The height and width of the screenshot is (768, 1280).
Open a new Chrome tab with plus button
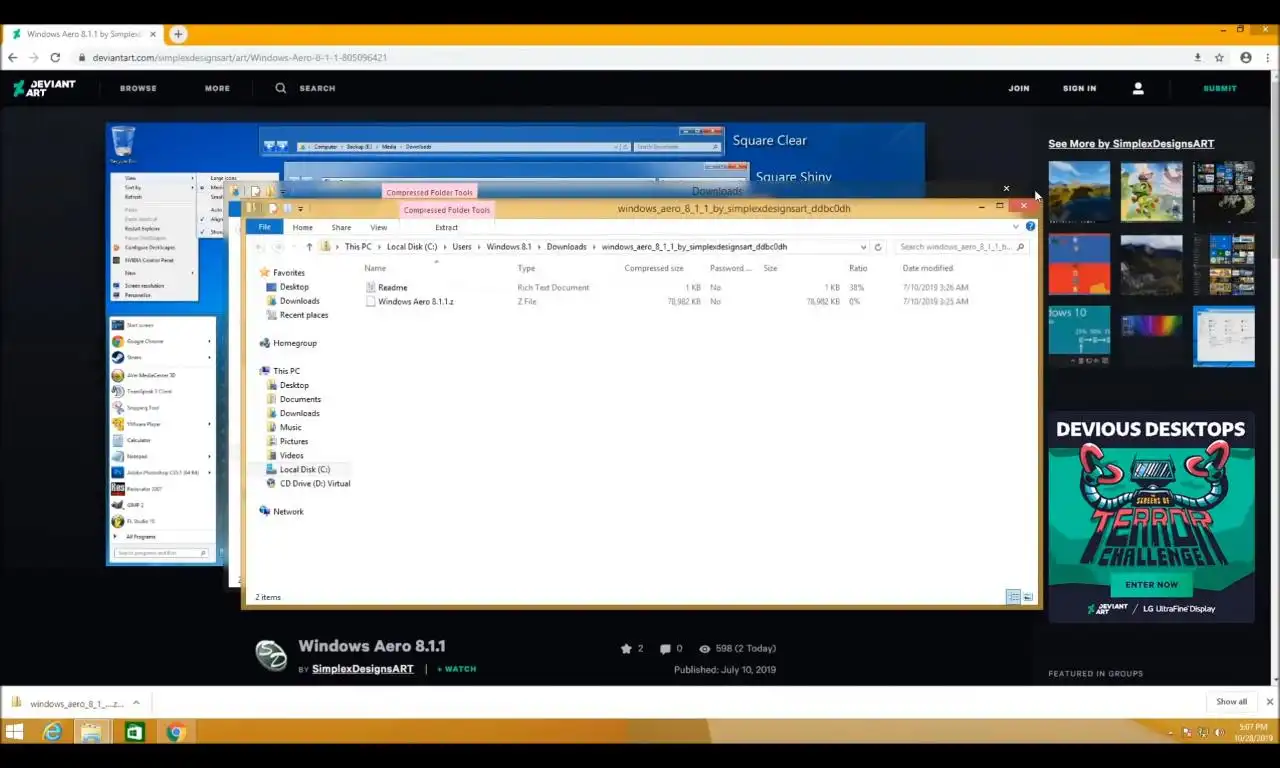coord(178,34)
